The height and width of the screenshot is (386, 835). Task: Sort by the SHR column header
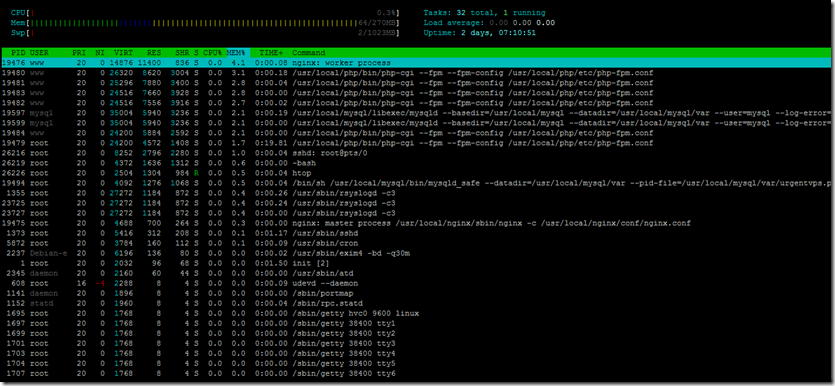pyautogui.click(x=182, y=53)
